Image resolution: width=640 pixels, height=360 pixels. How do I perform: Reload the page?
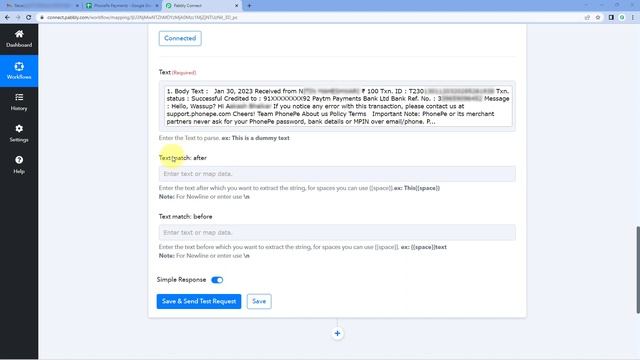tap(29, 18)
